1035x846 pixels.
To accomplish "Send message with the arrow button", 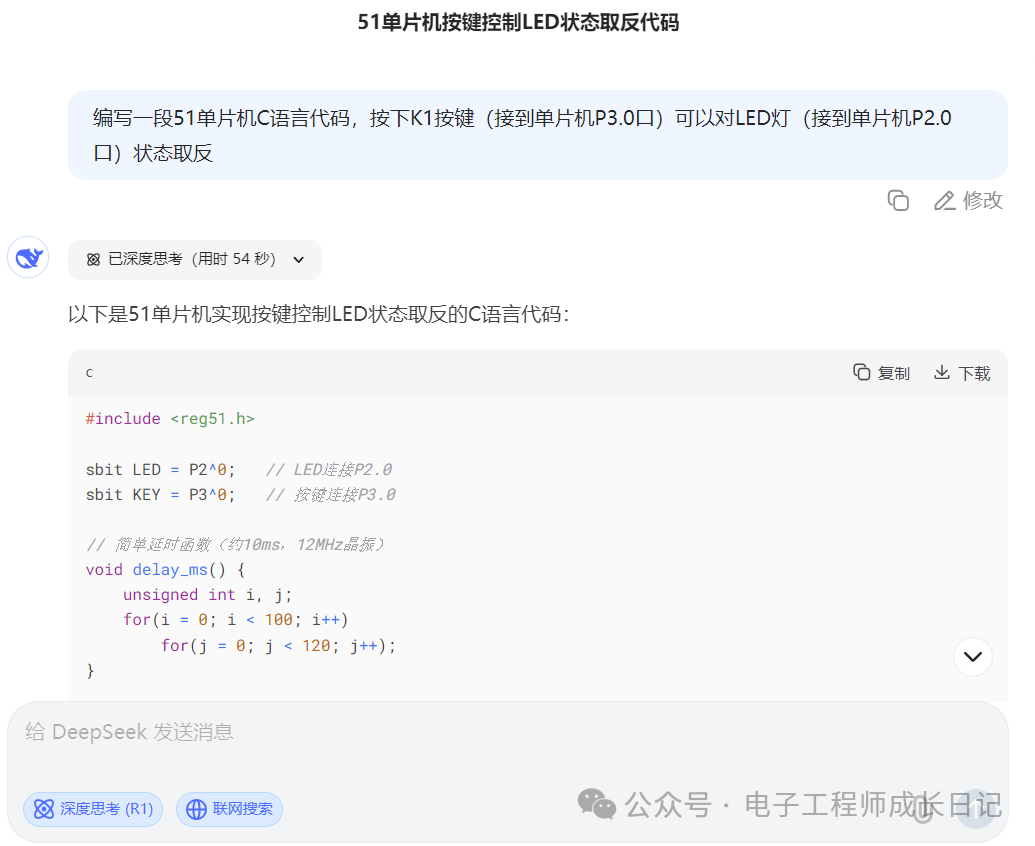I will pyautogui.click(x=976, y=810).
